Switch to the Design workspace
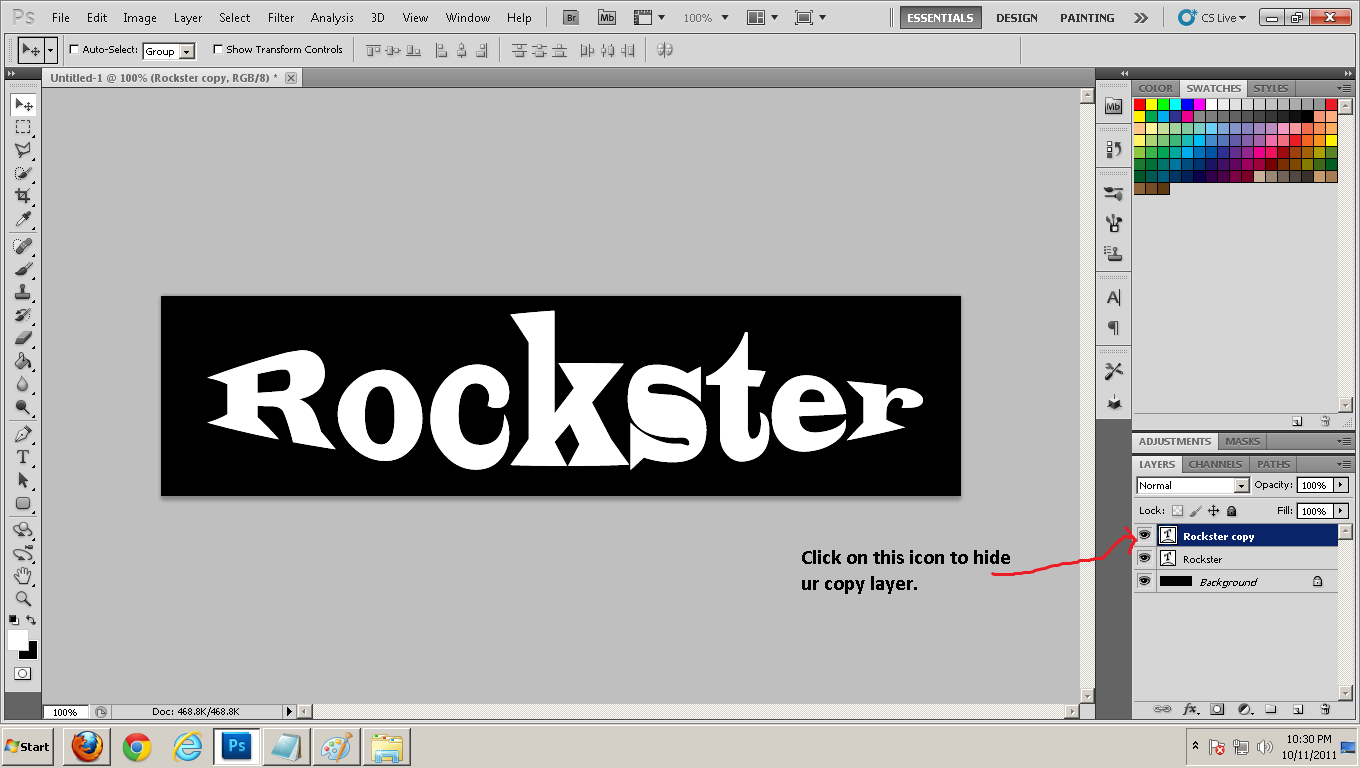 [x=1017, y=17]
